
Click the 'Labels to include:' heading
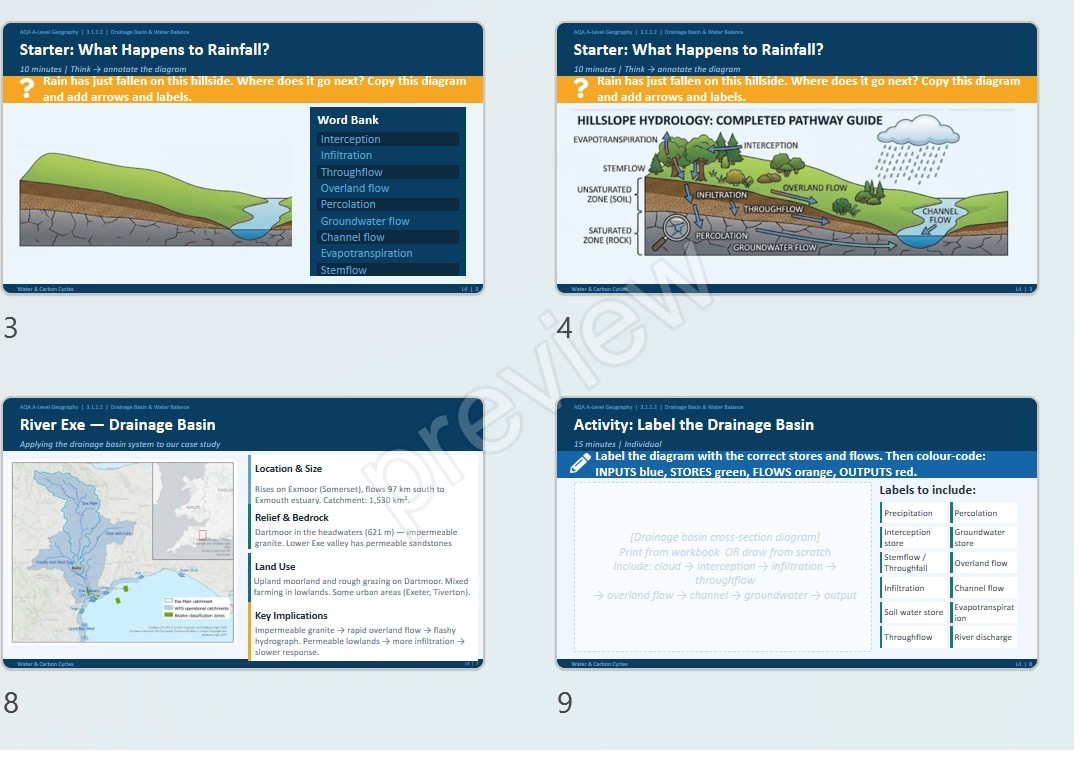(928, 490)
